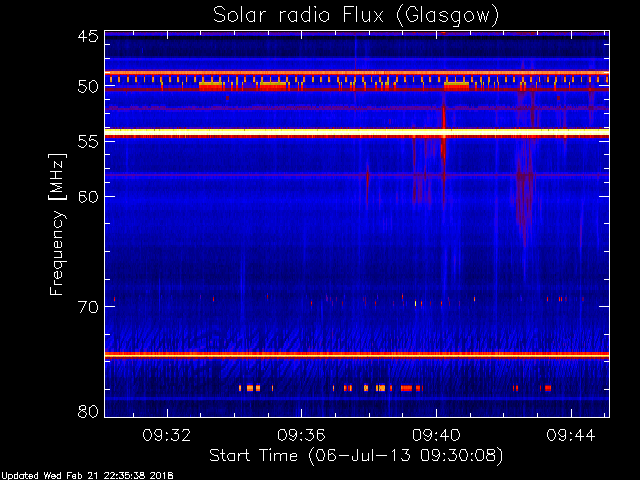
Task: Click the 'Start Time (06-Jul-13 09:30:08)' label
Action: coord(356,456)
